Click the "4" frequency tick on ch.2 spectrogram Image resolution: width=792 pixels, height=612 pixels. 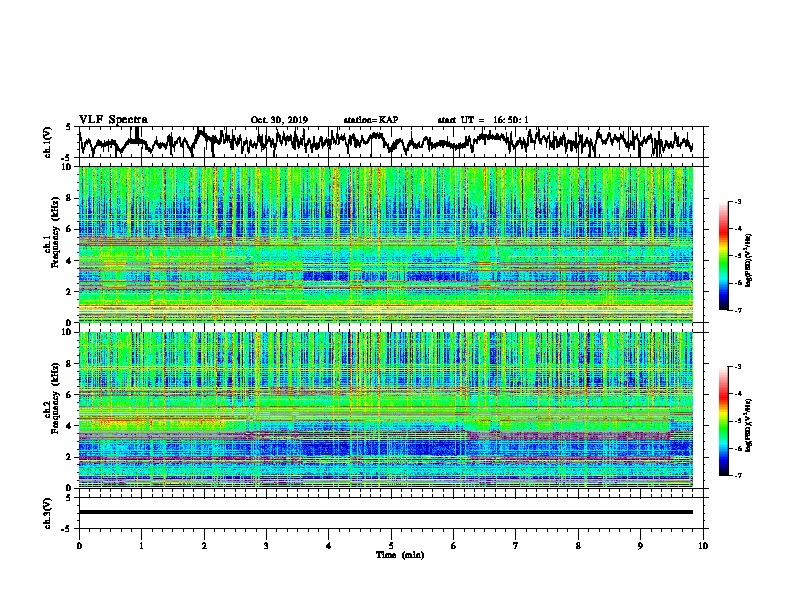pos(70,426)
